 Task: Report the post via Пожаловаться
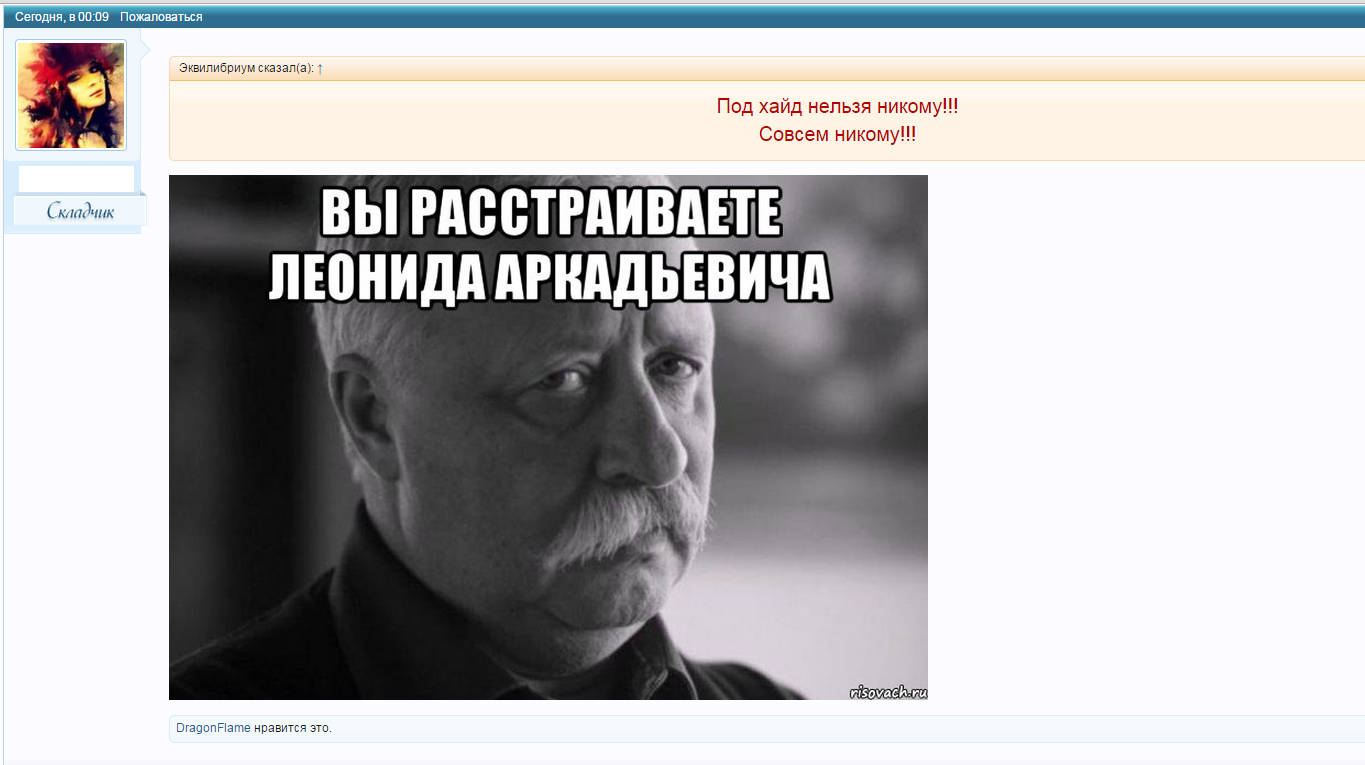[161, 17]
